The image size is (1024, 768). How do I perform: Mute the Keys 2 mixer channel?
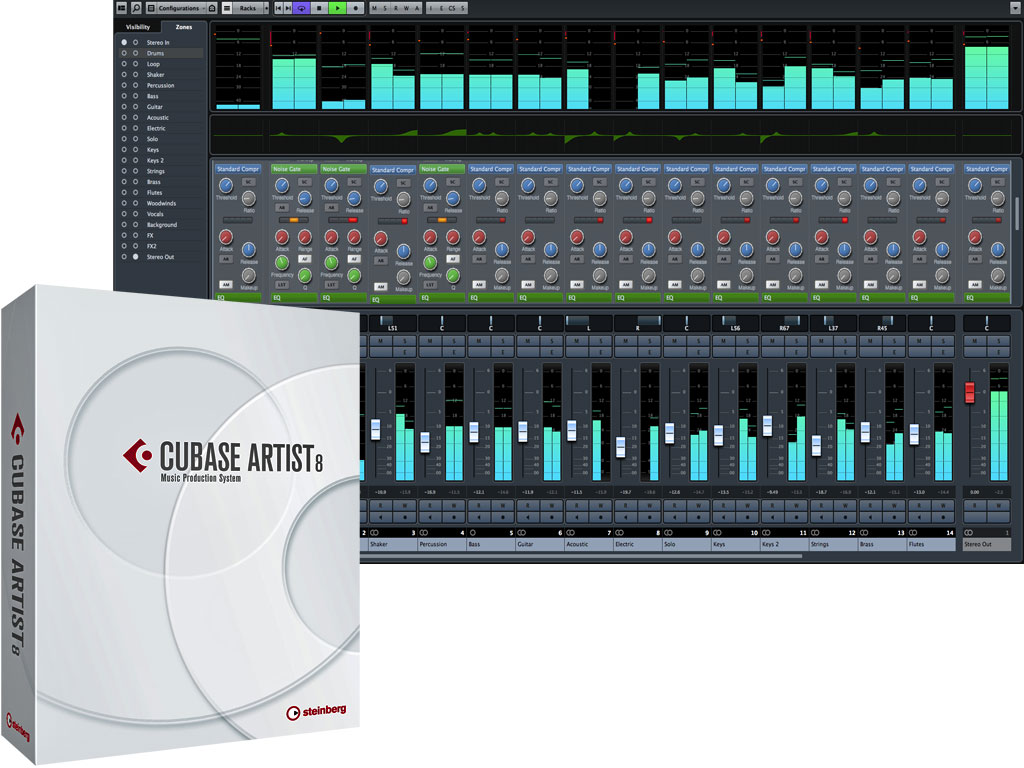click(x=773, y=340)
